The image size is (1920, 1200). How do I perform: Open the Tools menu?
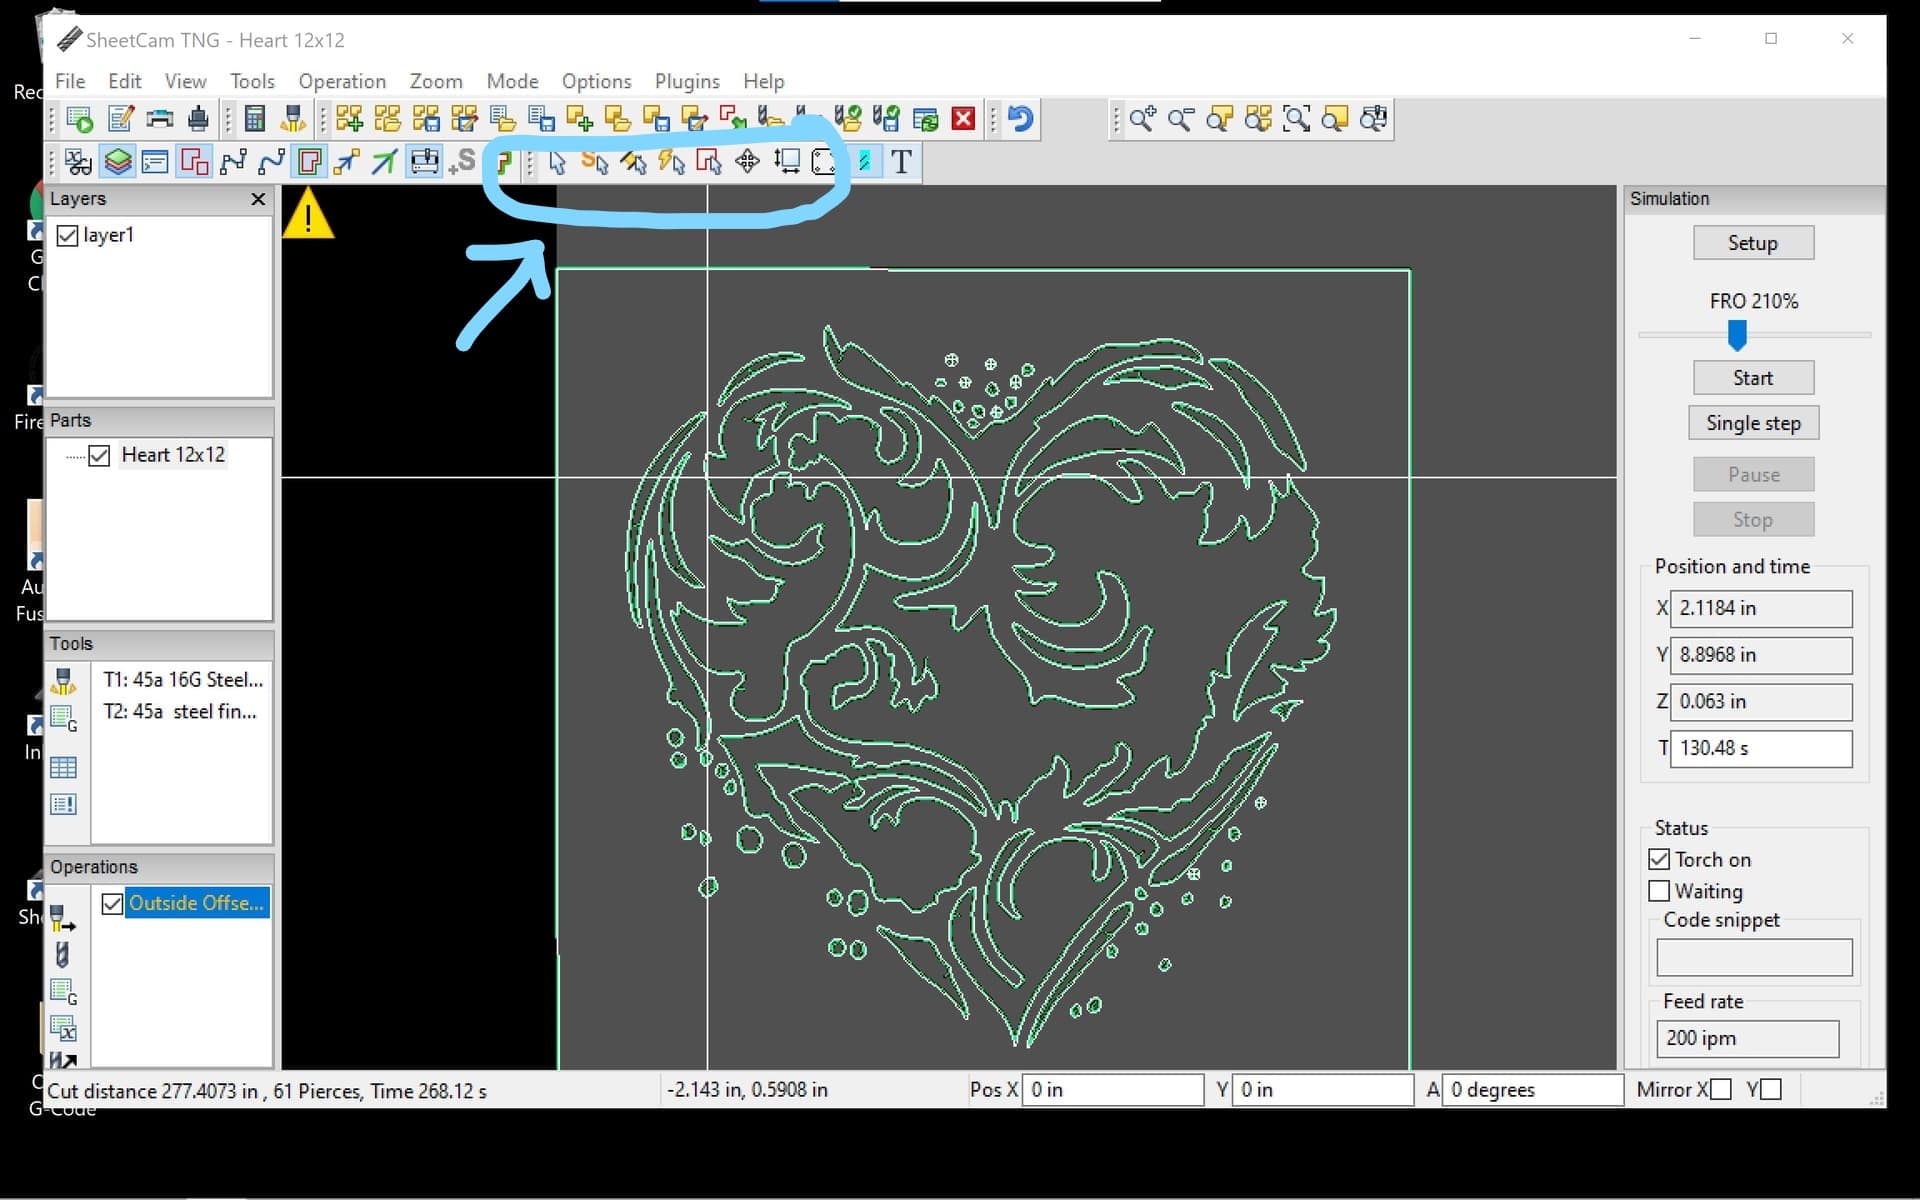(252, 81)
